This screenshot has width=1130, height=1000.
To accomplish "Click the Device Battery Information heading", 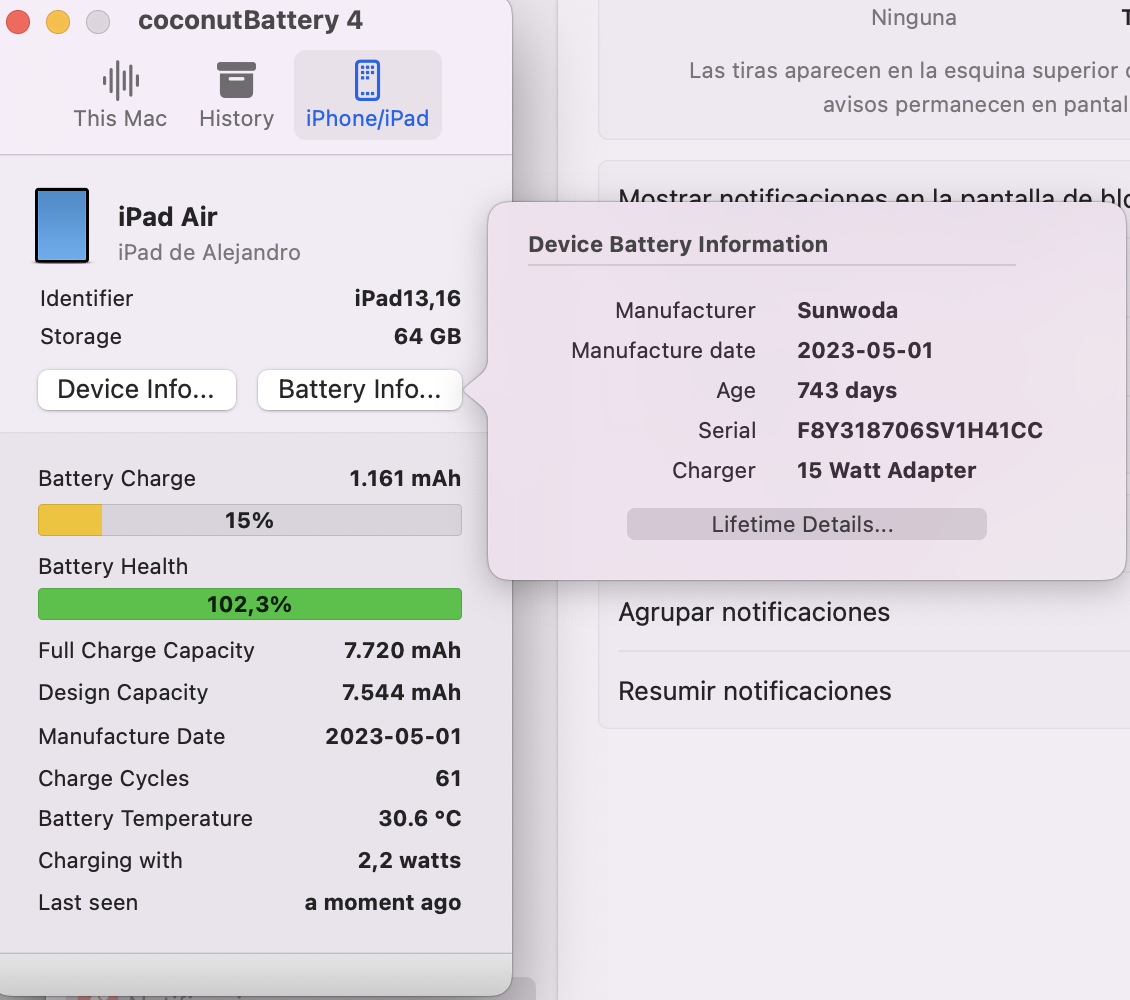I will [678, 244].
